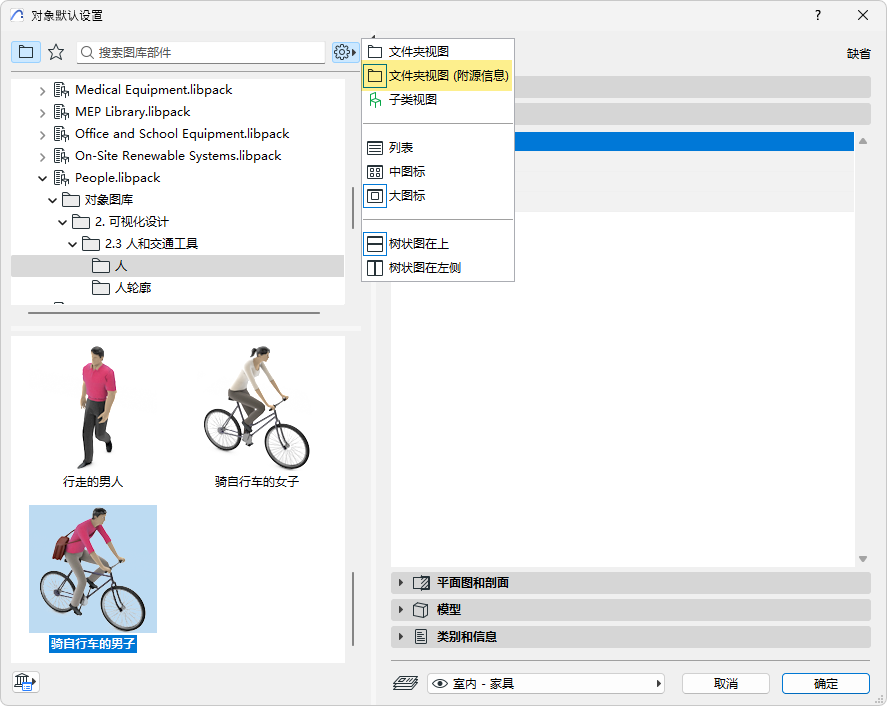This screenshot has width=887, height=706.
Task: Select 对象图库 folder icon
Action: pyautogui.click(x=71, y=200)
